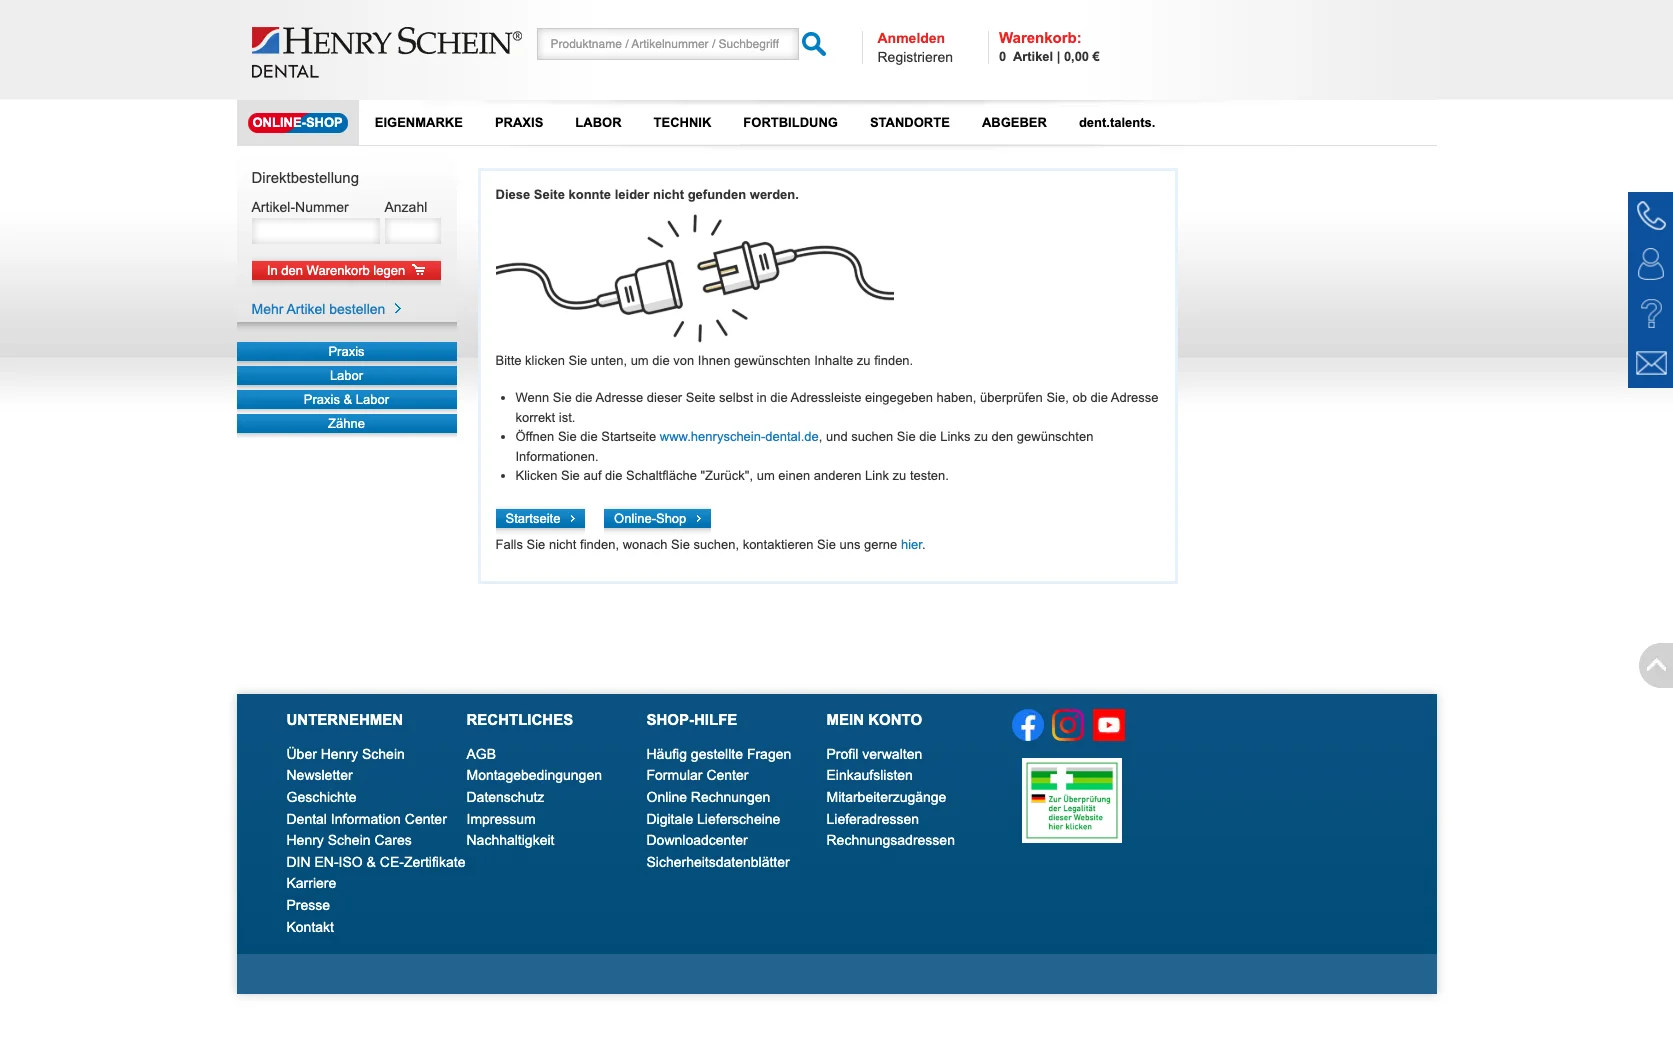The width and height of the screenshot is (1673, 1046).
Task: Open the user profile sidebar icon
Action: [x=1651, y=264]
